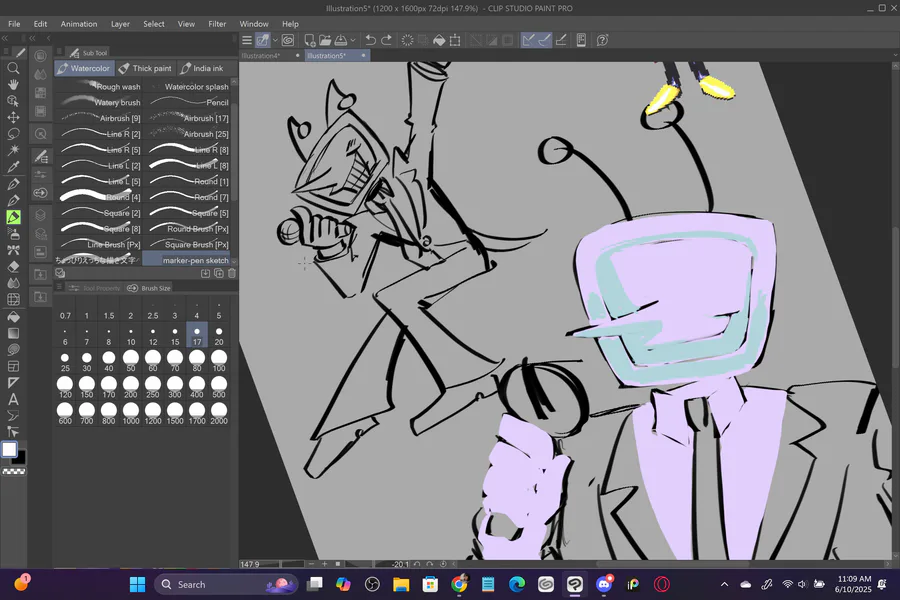This screenshot has height=600, width=900.
Task: Click the Redo arrow in command bar
Action: pos(387,40)
